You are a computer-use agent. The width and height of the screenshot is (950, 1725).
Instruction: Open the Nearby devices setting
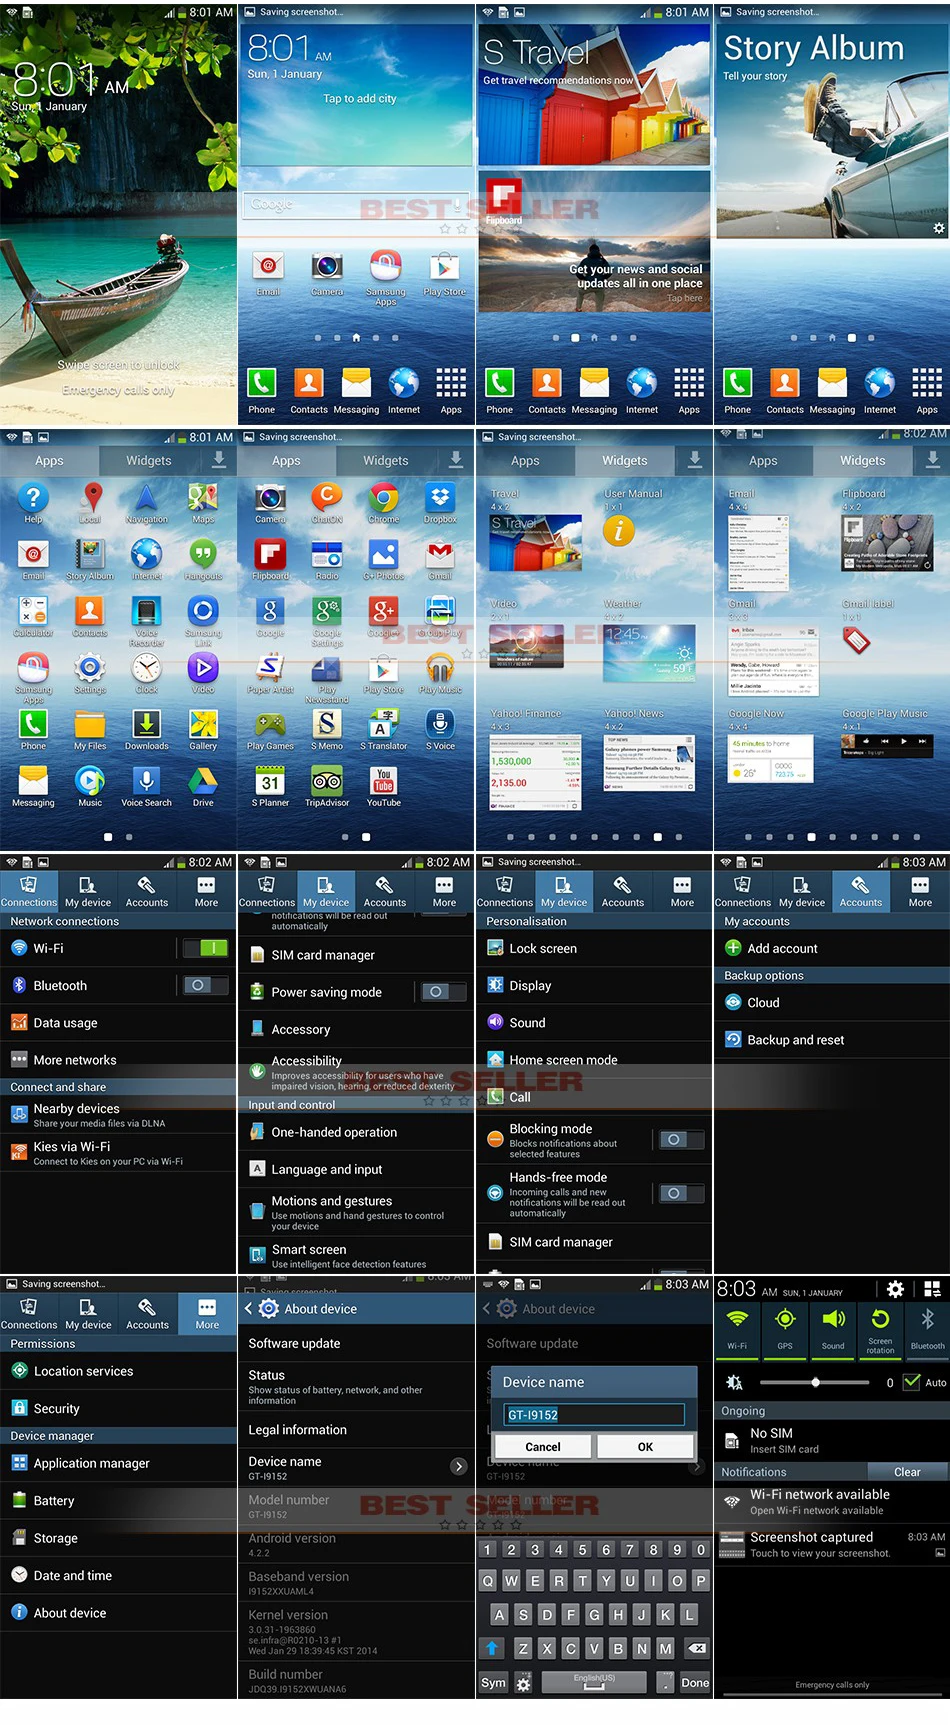118,1115
